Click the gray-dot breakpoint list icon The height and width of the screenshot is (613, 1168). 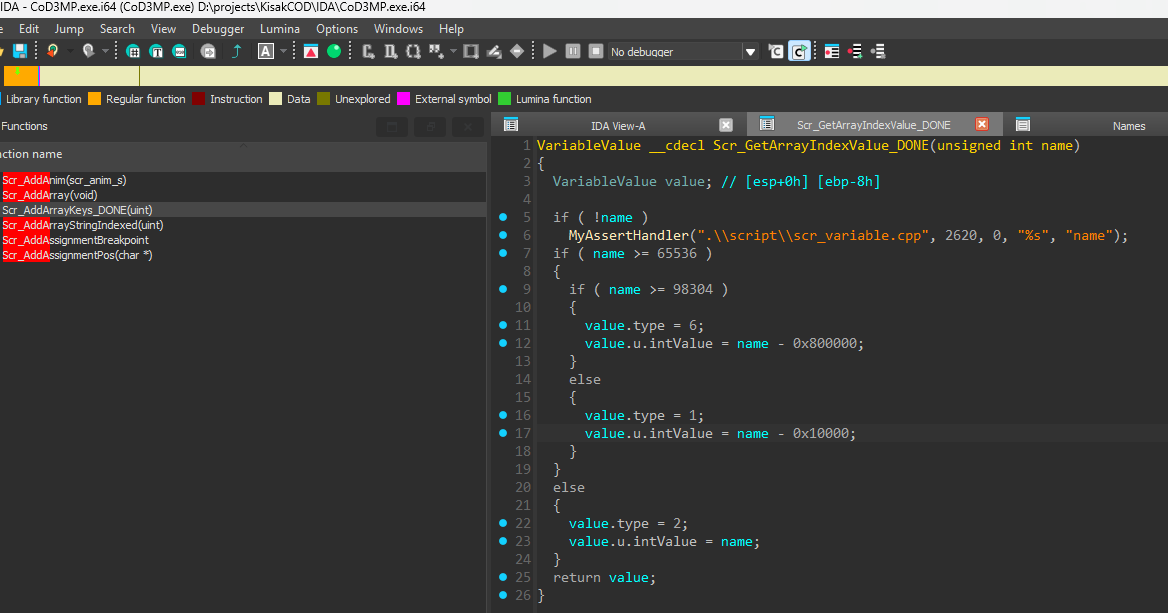(x=878, y=51)
